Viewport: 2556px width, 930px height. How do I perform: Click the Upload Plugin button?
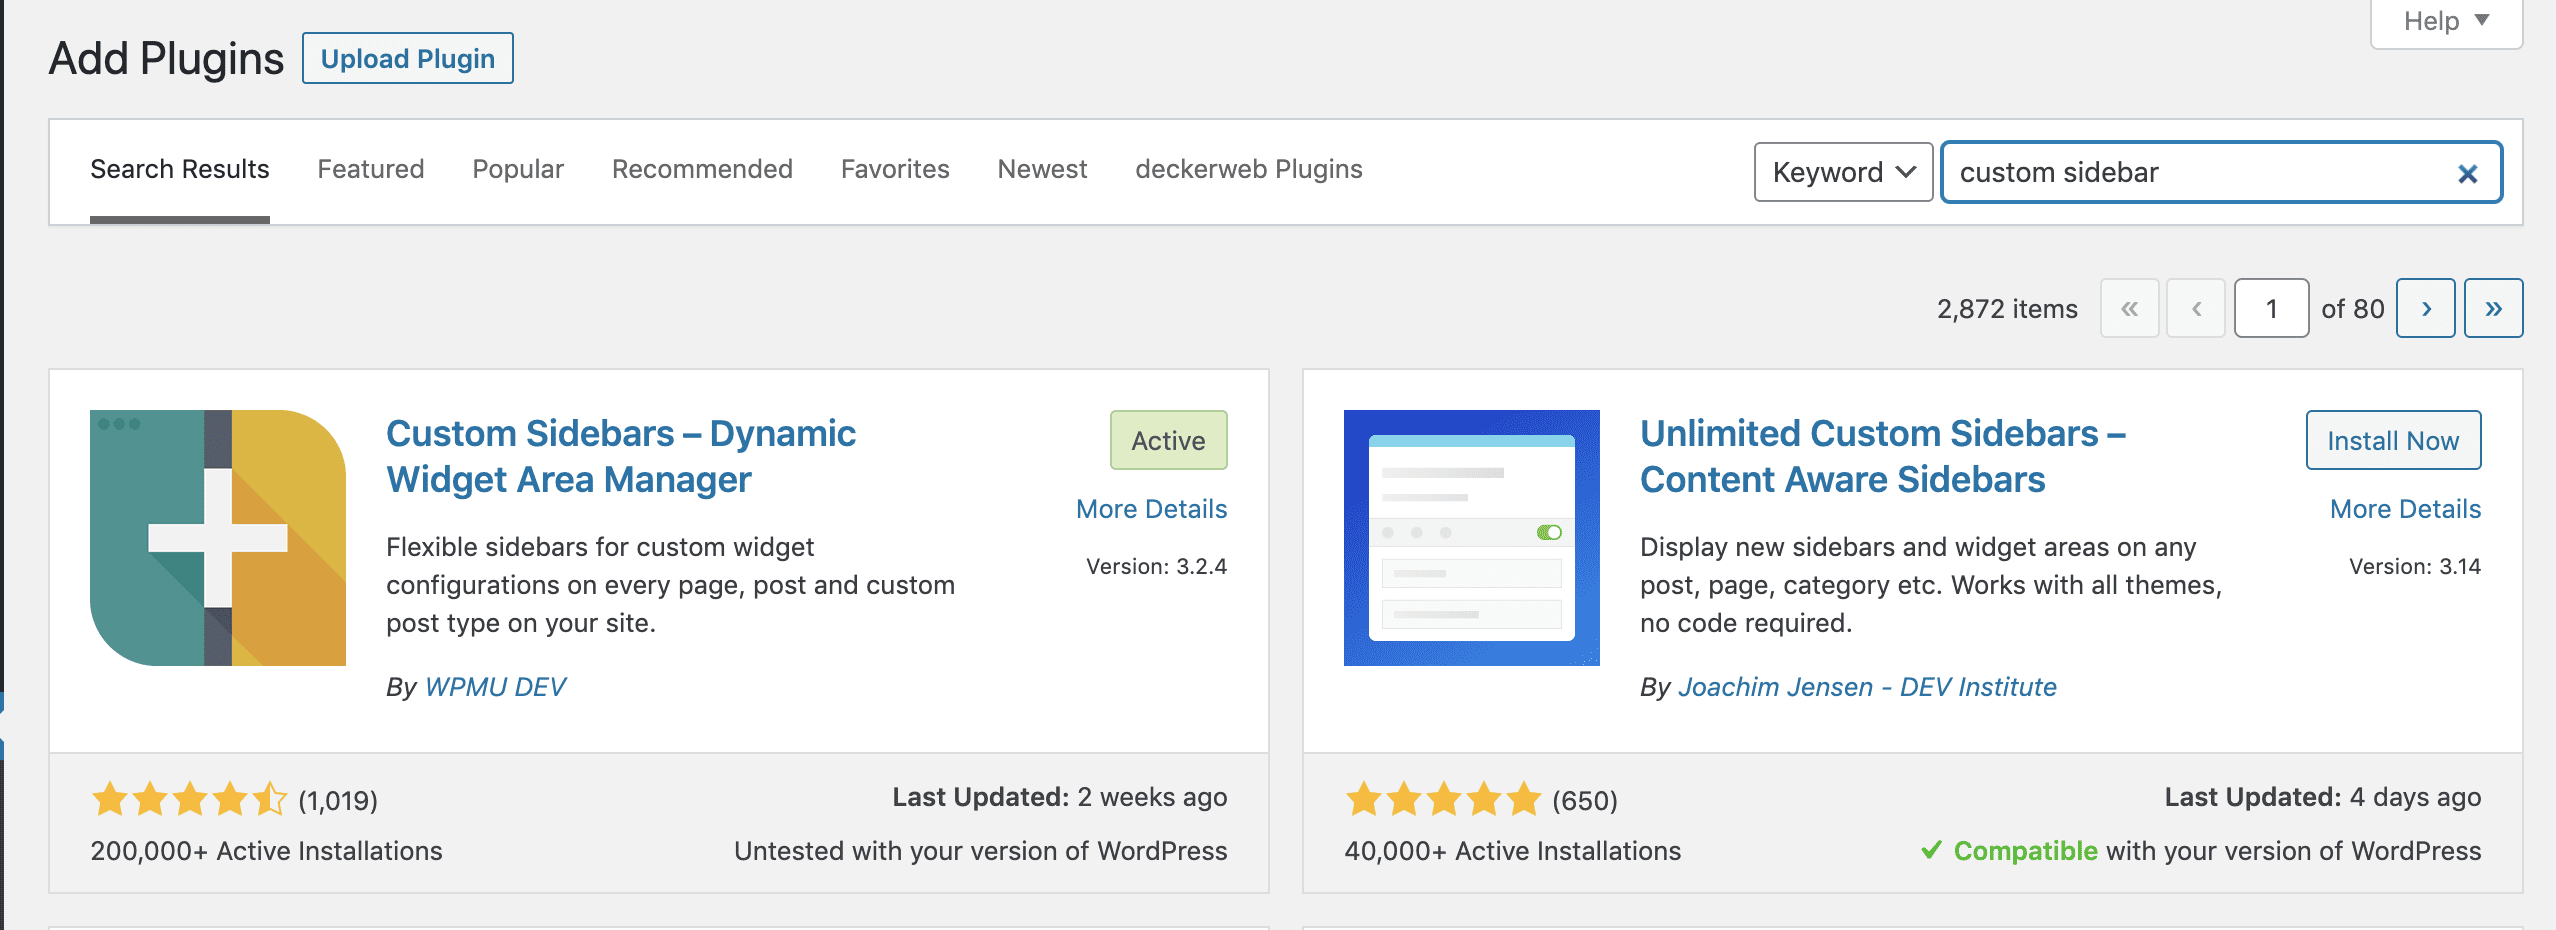(x=408, y=58)
